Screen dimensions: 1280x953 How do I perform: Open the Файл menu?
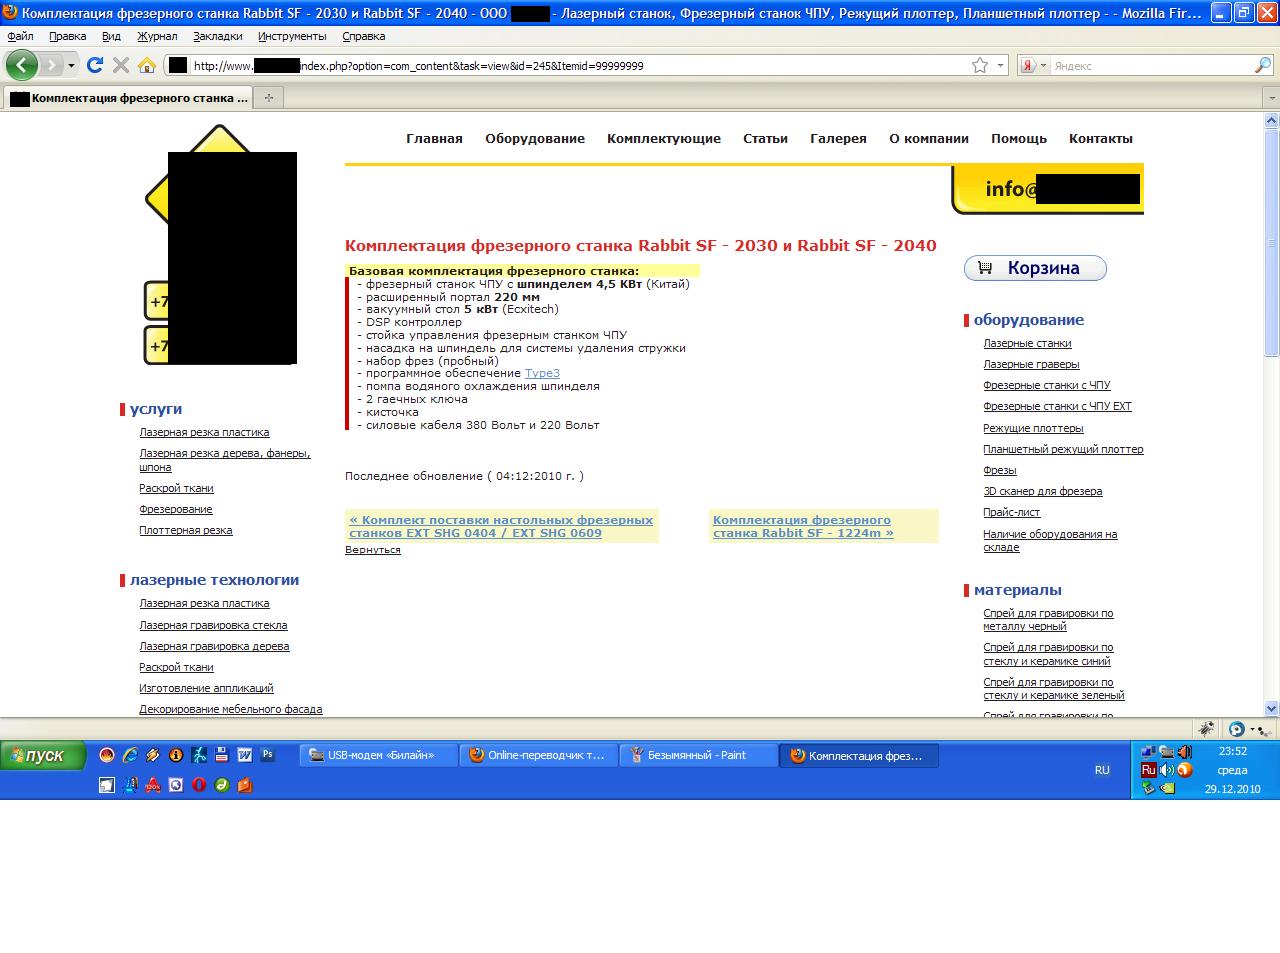pyautogui.click(x=20, y=36)
